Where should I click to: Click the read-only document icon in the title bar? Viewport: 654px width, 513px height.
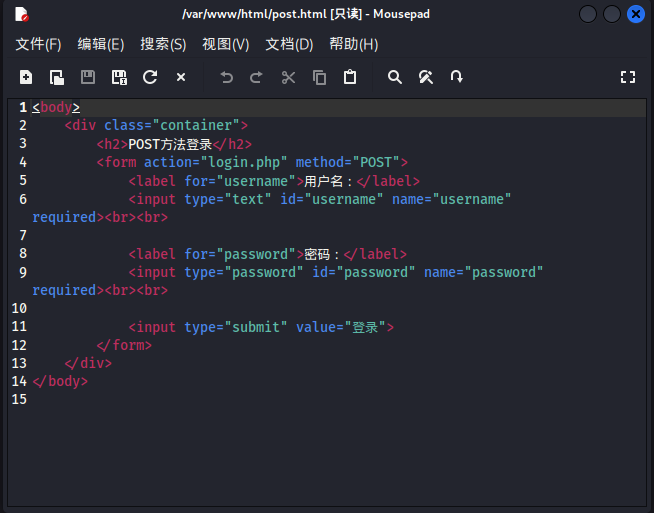21,14
